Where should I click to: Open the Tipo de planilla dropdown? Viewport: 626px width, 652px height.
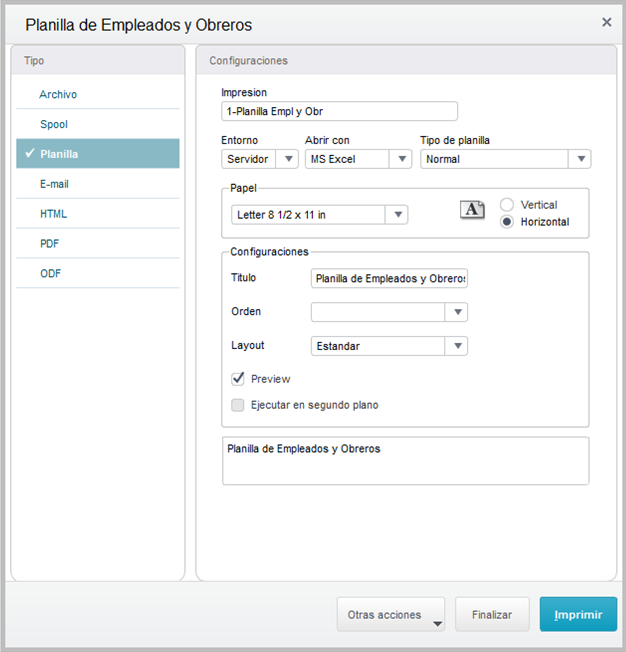tap(580, 159)
